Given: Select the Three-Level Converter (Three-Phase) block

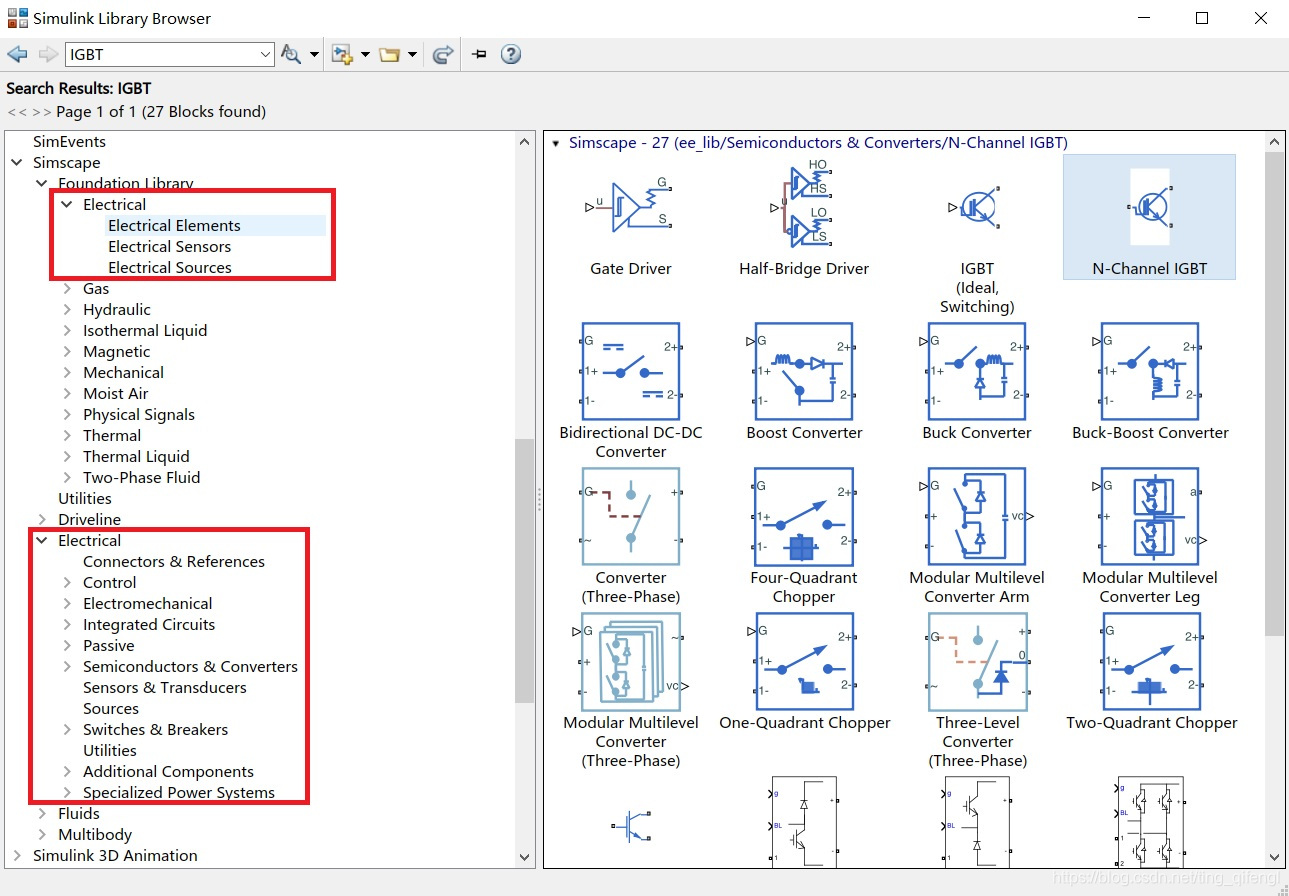Looking at the screenshot, I should (x=977, y=690).
